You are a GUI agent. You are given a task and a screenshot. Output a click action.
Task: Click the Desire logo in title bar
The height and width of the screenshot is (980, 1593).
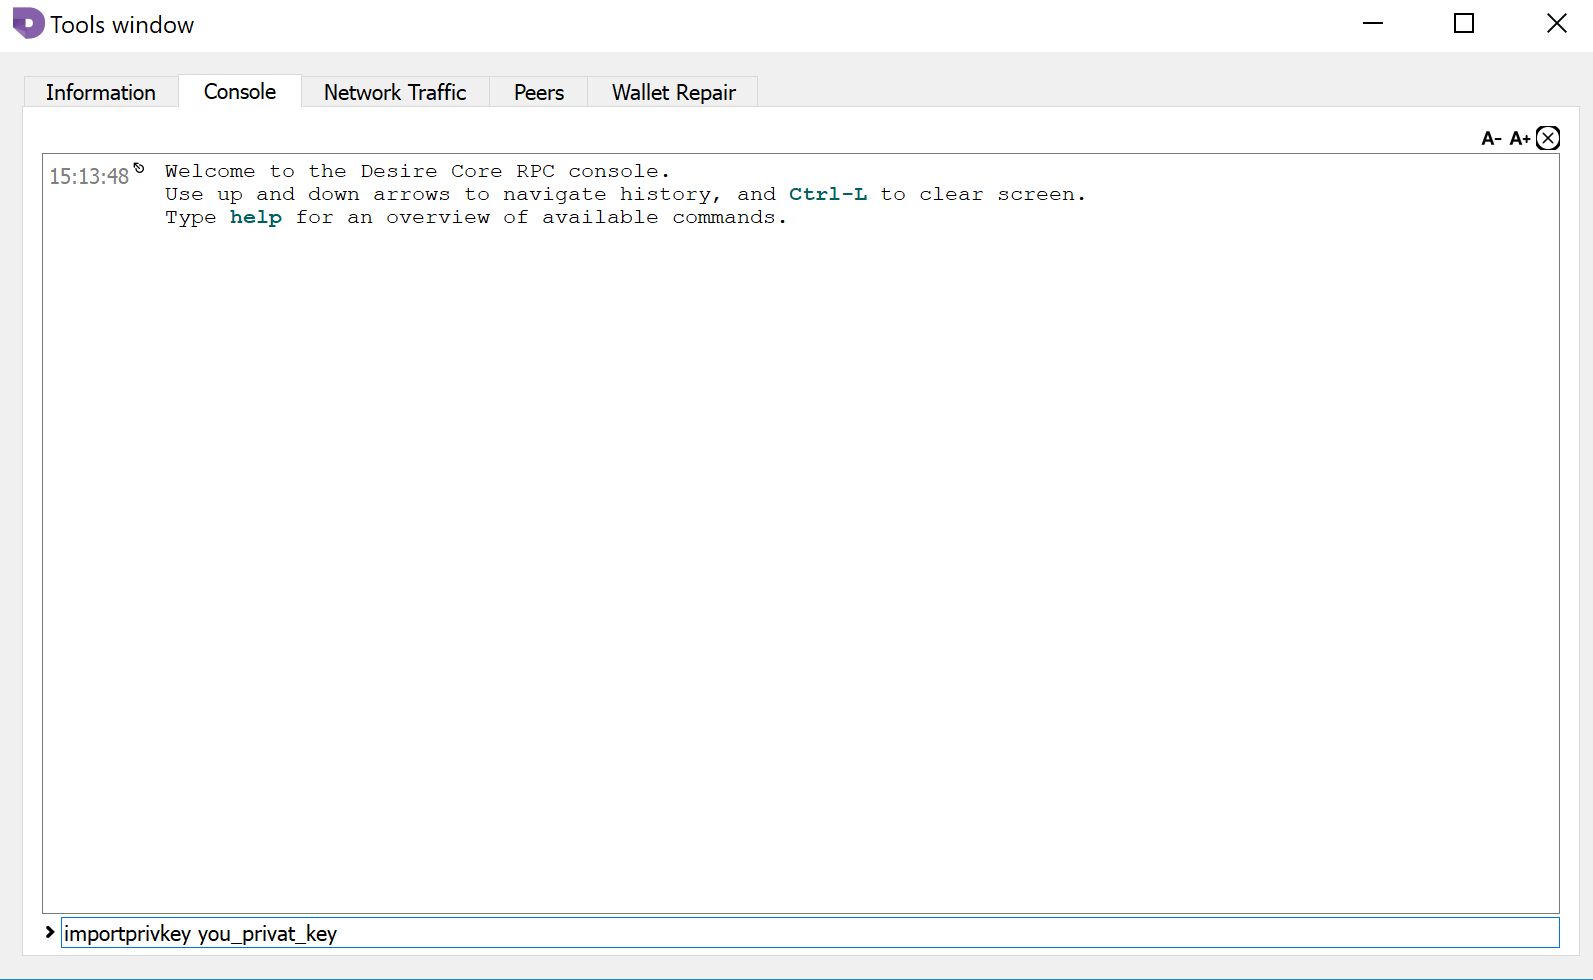28,23
